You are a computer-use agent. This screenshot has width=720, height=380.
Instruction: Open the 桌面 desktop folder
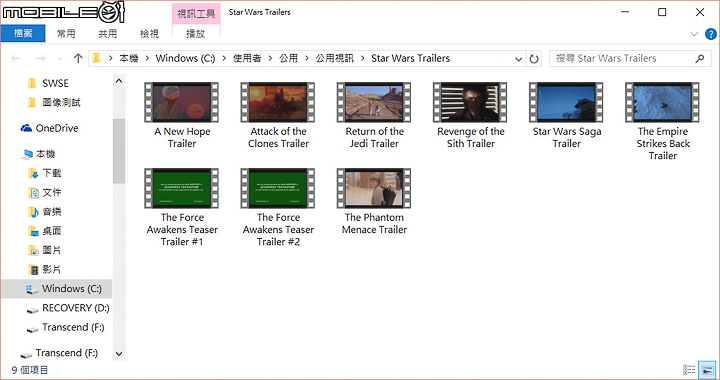pyautogui.click(x=45, y=231)
